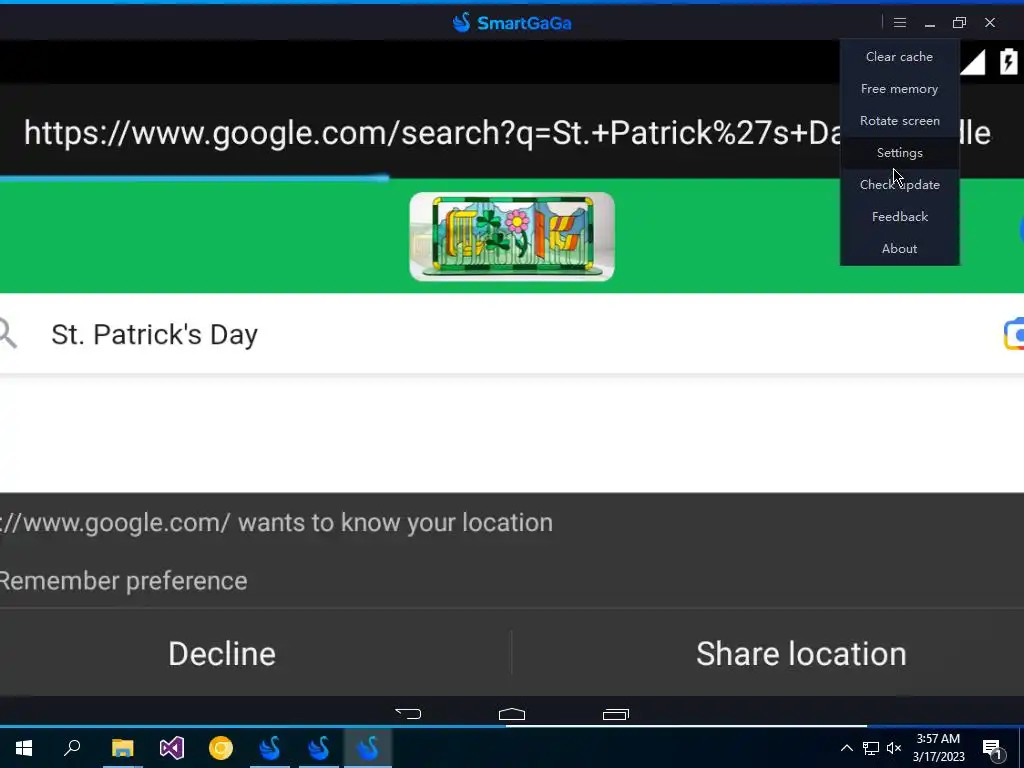Tap the search magnifier icon
The width and height of the screenshot is (1024, 768).
[7, 334]
